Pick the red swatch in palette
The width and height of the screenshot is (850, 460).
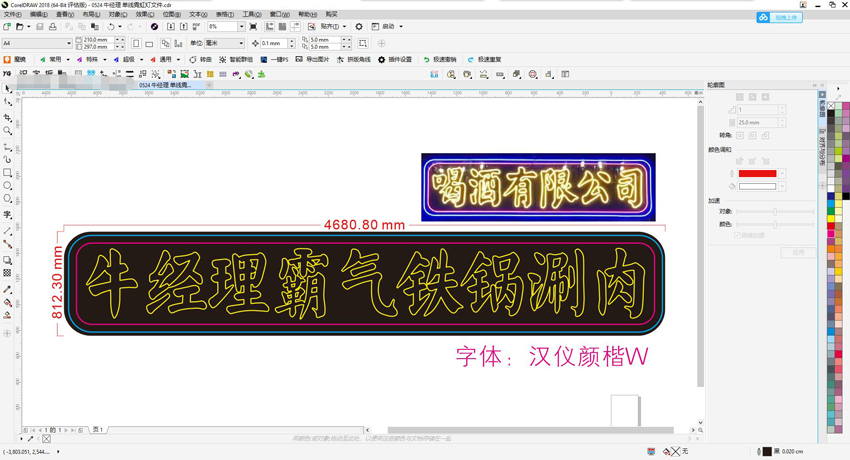point(831,226)
